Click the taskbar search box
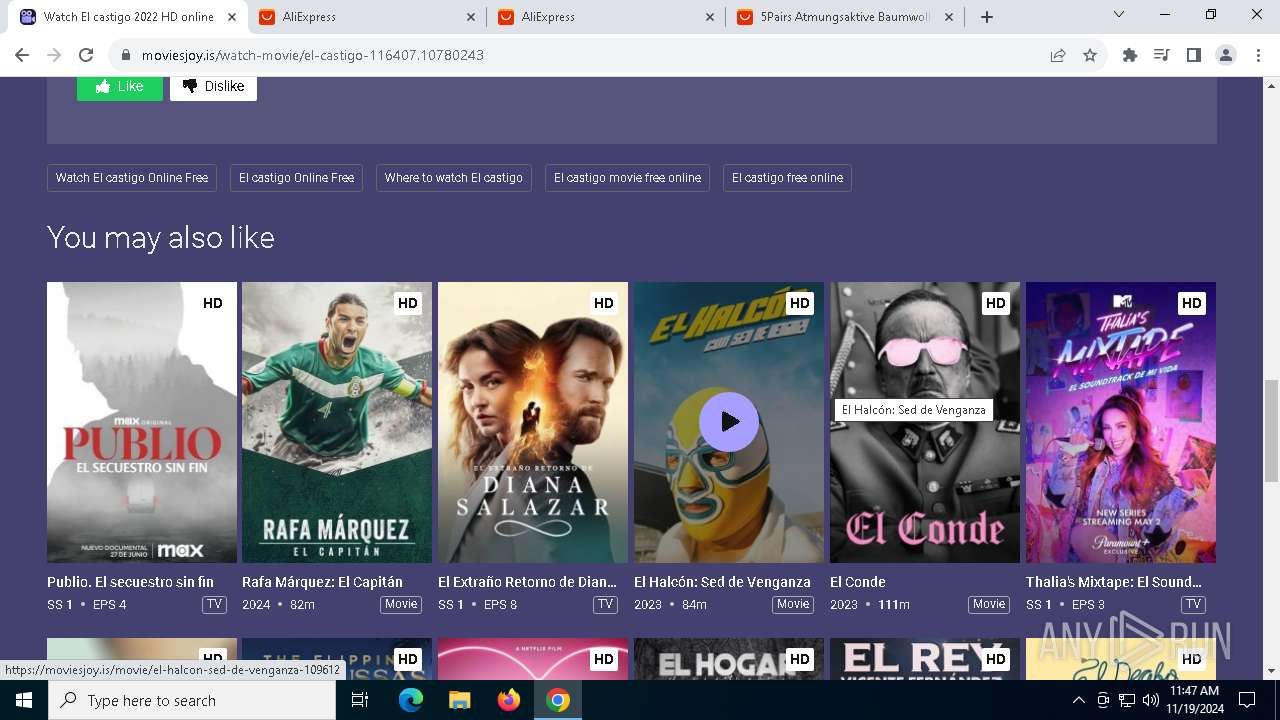 coord(192,700)
